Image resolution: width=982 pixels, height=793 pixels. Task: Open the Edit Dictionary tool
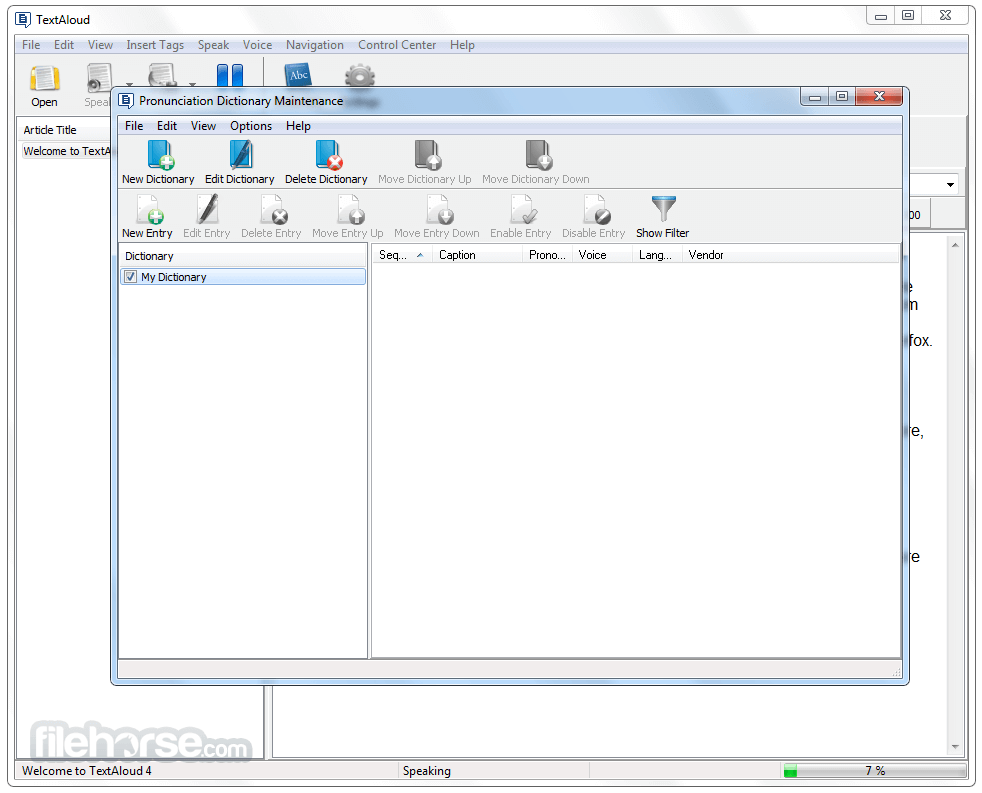[x=240, y=156]
